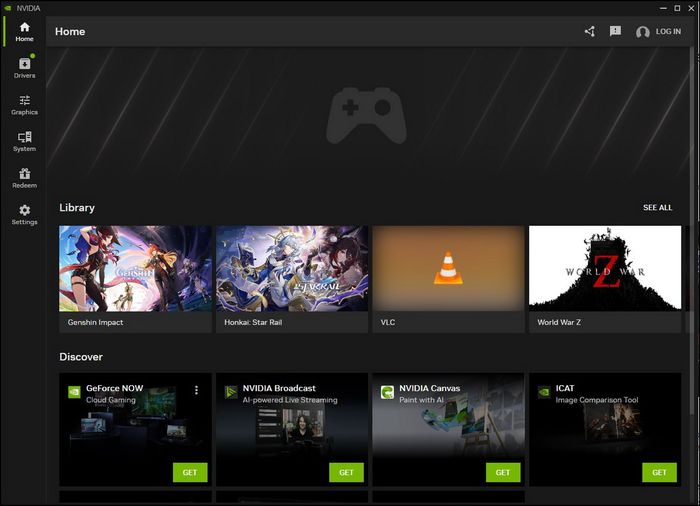Open World War Z thumbnail
Viewport: 700px width, 506px height.
tap(605, 268)
